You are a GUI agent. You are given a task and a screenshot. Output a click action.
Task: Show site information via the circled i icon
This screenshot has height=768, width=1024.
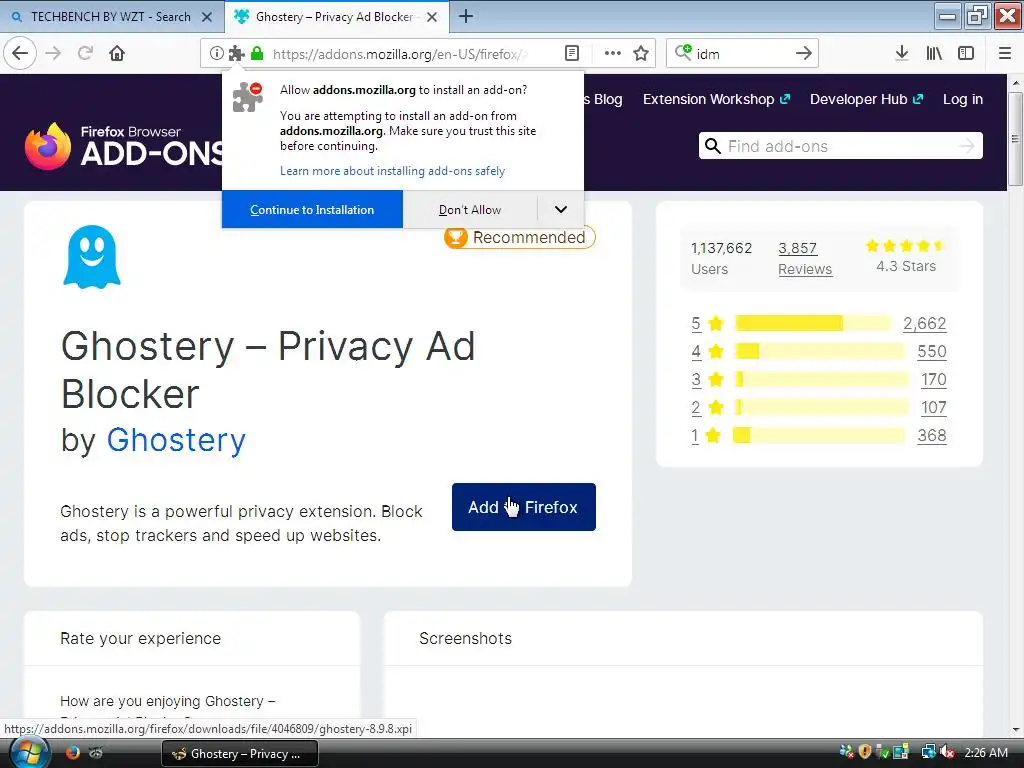click(x=217, y=54)
